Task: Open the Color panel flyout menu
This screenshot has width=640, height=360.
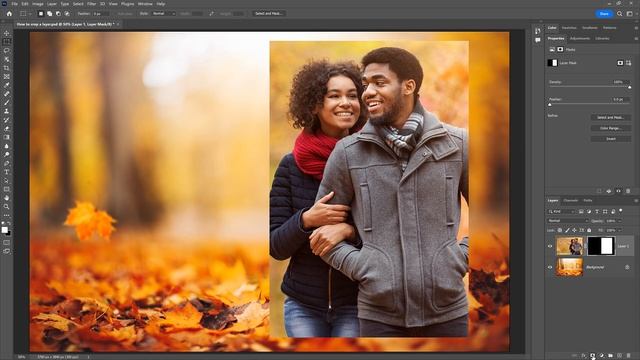Action: pyautogui.click(x=636, y=28)
